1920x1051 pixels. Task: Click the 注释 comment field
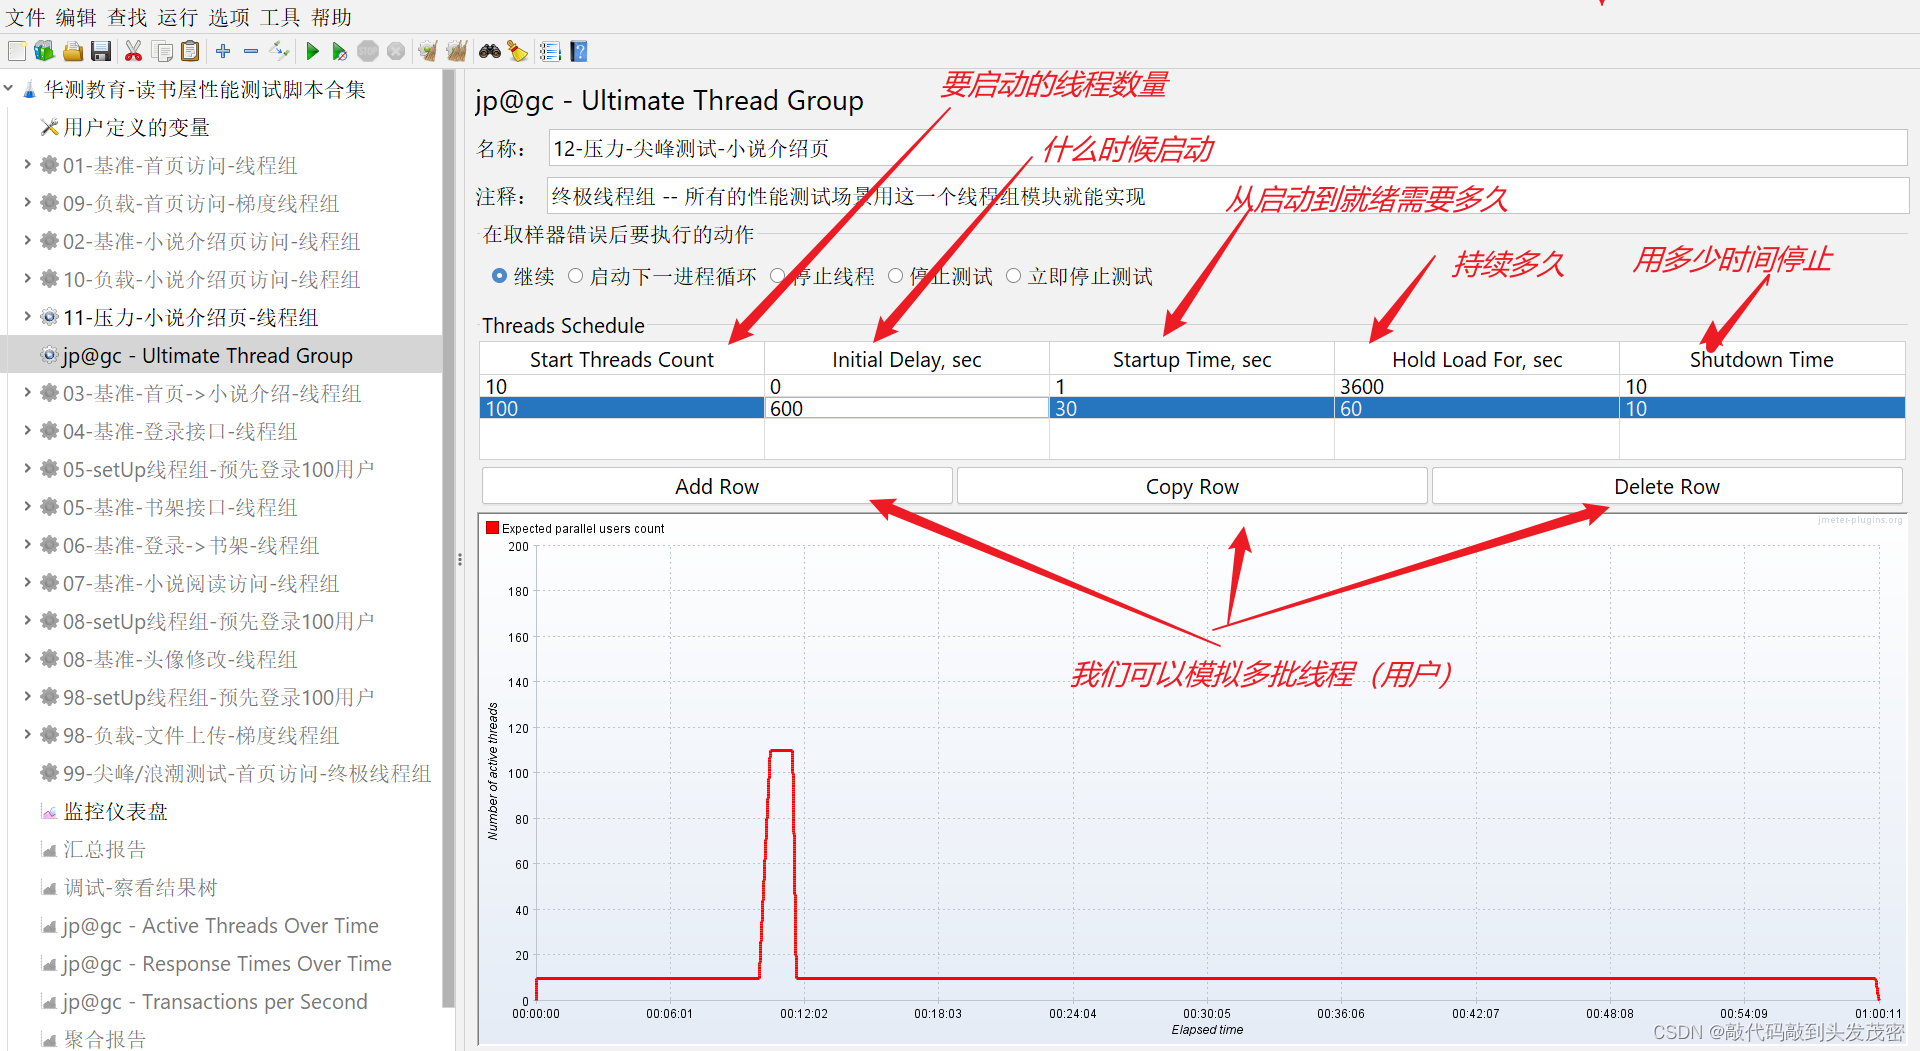1227,196
